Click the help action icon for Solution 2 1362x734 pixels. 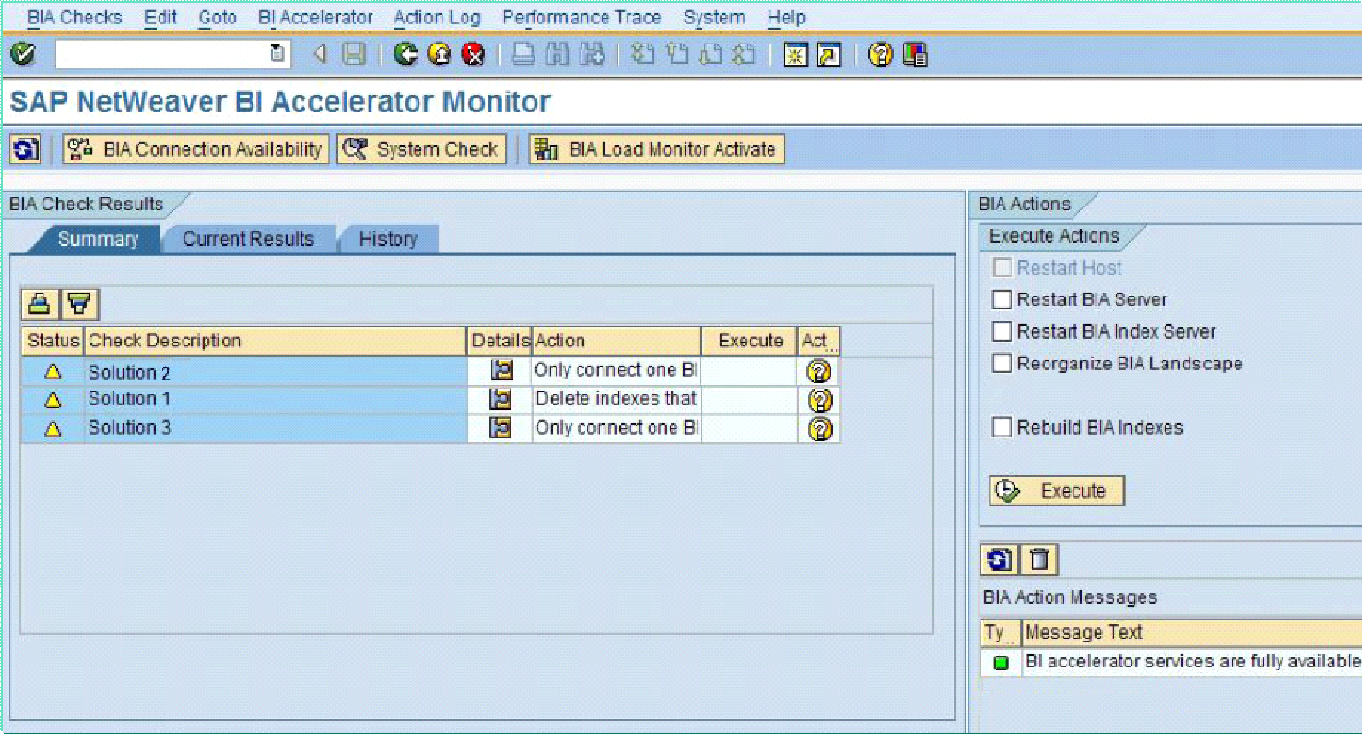pos(819,372)
